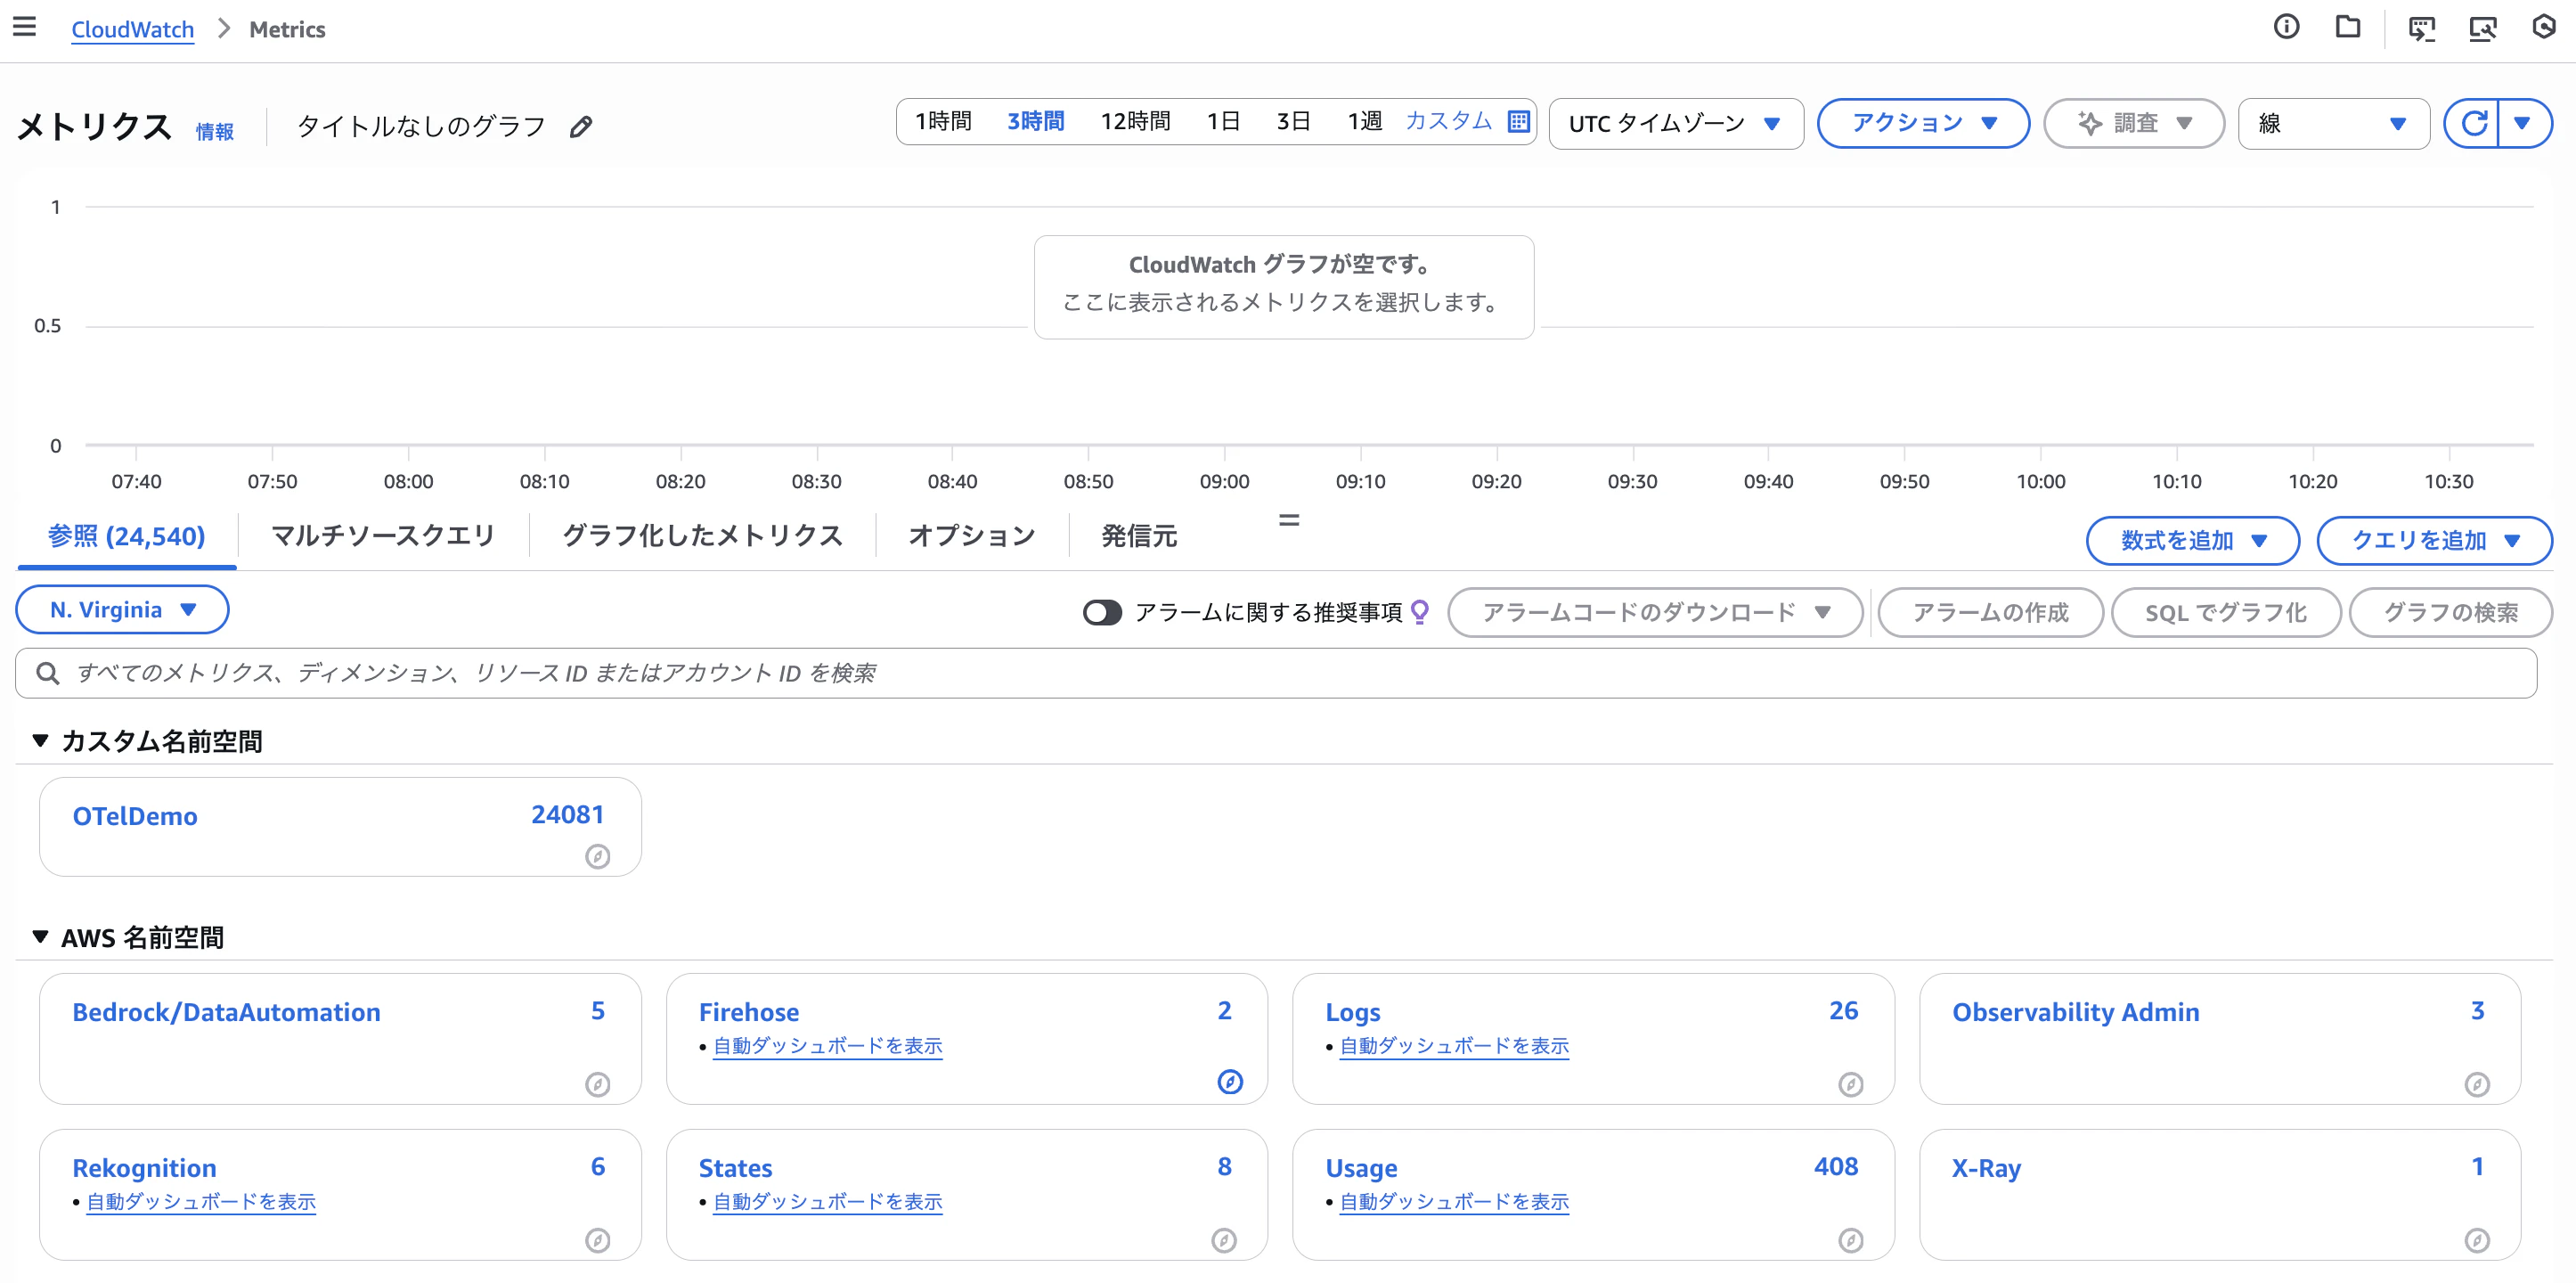
Task: Select the 12時間 time range
Action: point(1136,121)
